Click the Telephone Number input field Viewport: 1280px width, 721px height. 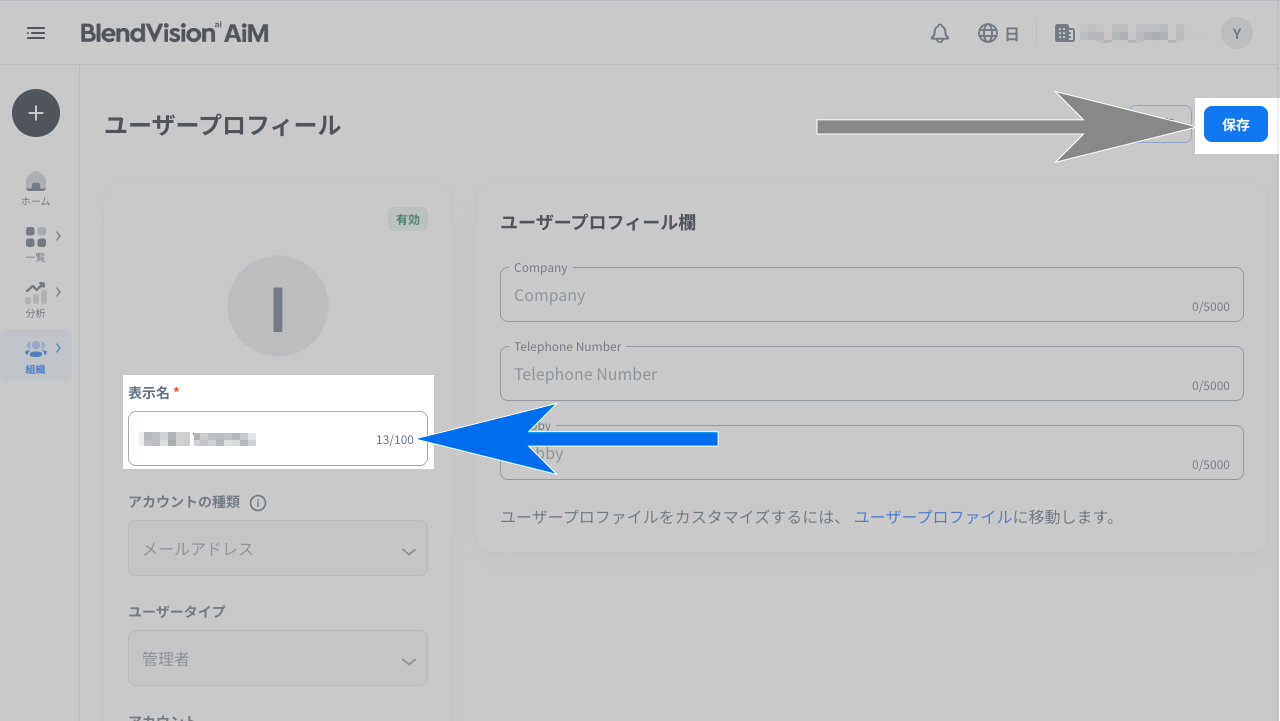click(x=872, y=374)
